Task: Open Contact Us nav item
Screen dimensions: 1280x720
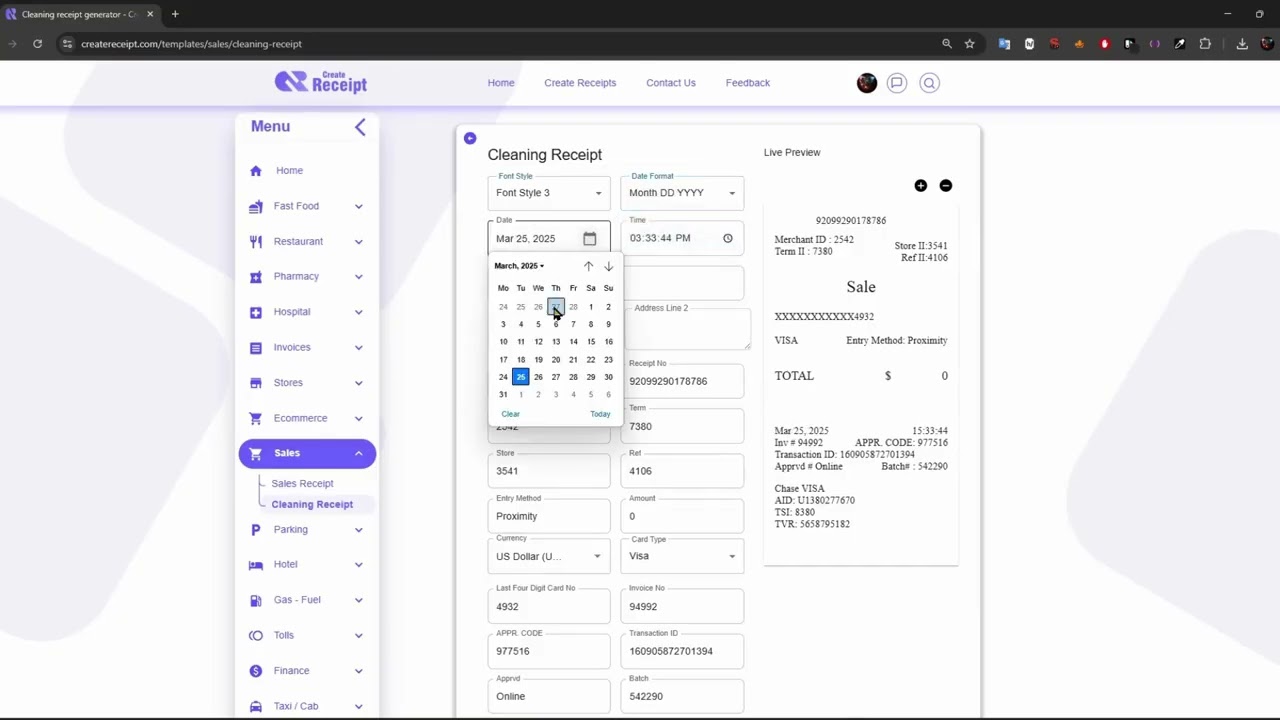Action: pos(671,83)
